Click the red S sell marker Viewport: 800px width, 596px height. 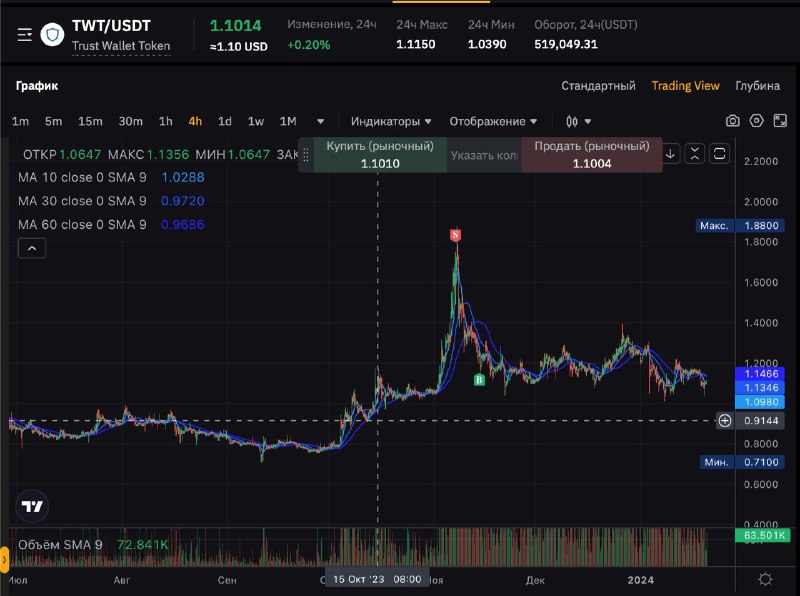tap(456, 235)
